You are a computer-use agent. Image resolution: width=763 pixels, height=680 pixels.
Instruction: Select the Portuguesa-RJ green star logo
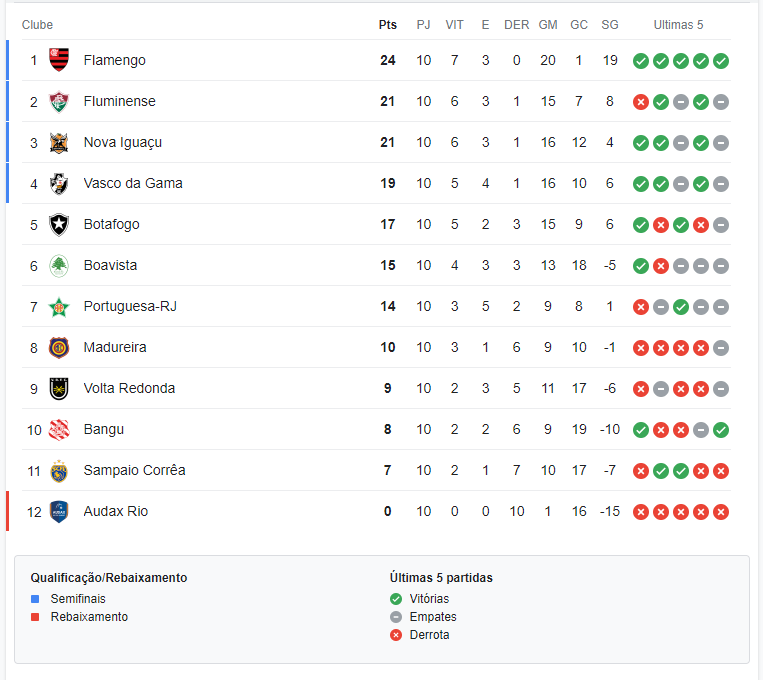coord(59,307)
